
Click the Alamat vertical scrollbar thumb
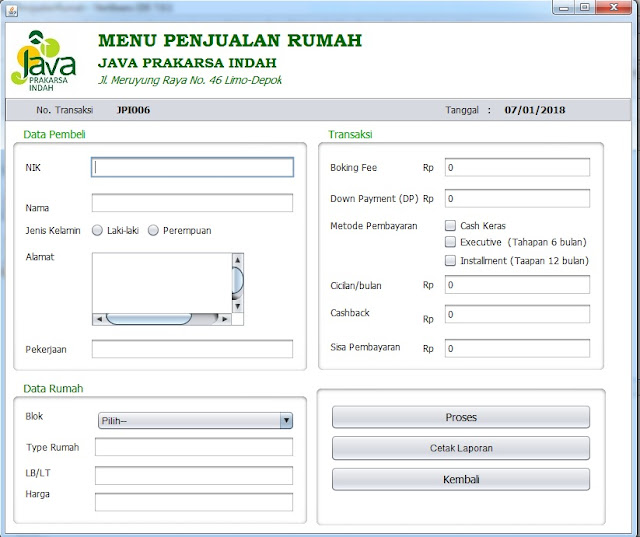tap(238, 280)
